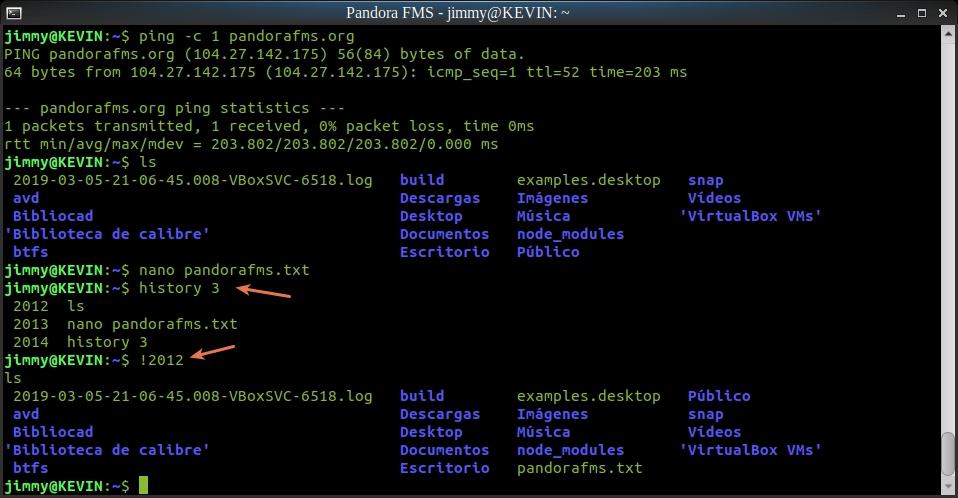
Task: Click history entry '2013 nano pandorafms.txt'
Action: [x=125, y=324]
